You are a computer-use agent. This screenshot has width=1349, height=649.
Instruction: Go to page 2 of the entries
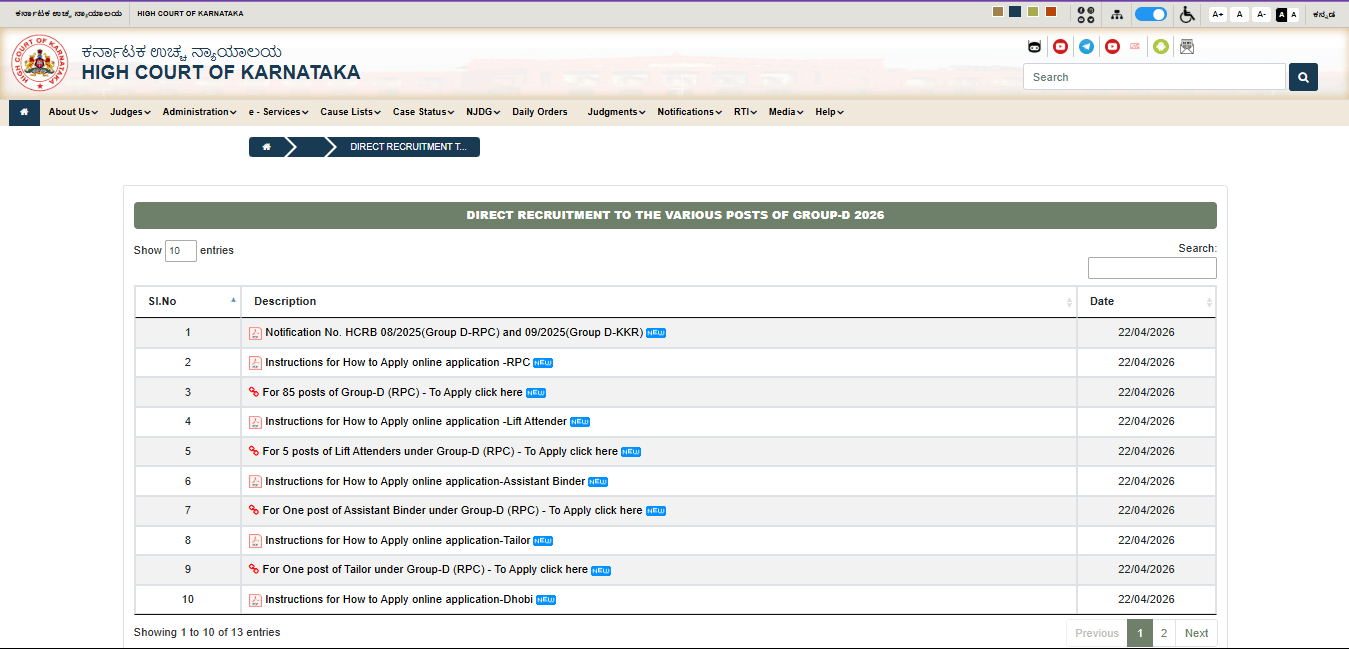pyautogui.click(x=1162, y=632)
